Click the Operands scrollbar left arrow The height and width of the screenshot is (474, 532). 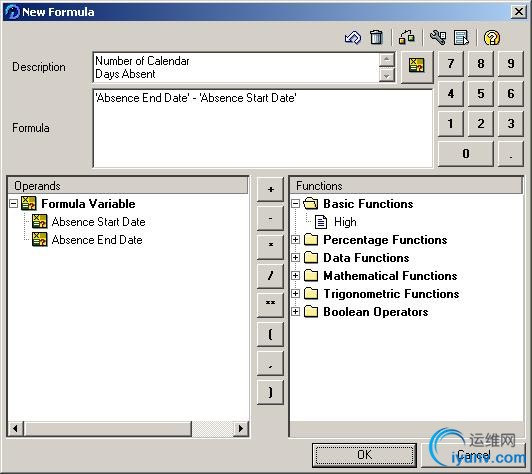click(16, 429)
